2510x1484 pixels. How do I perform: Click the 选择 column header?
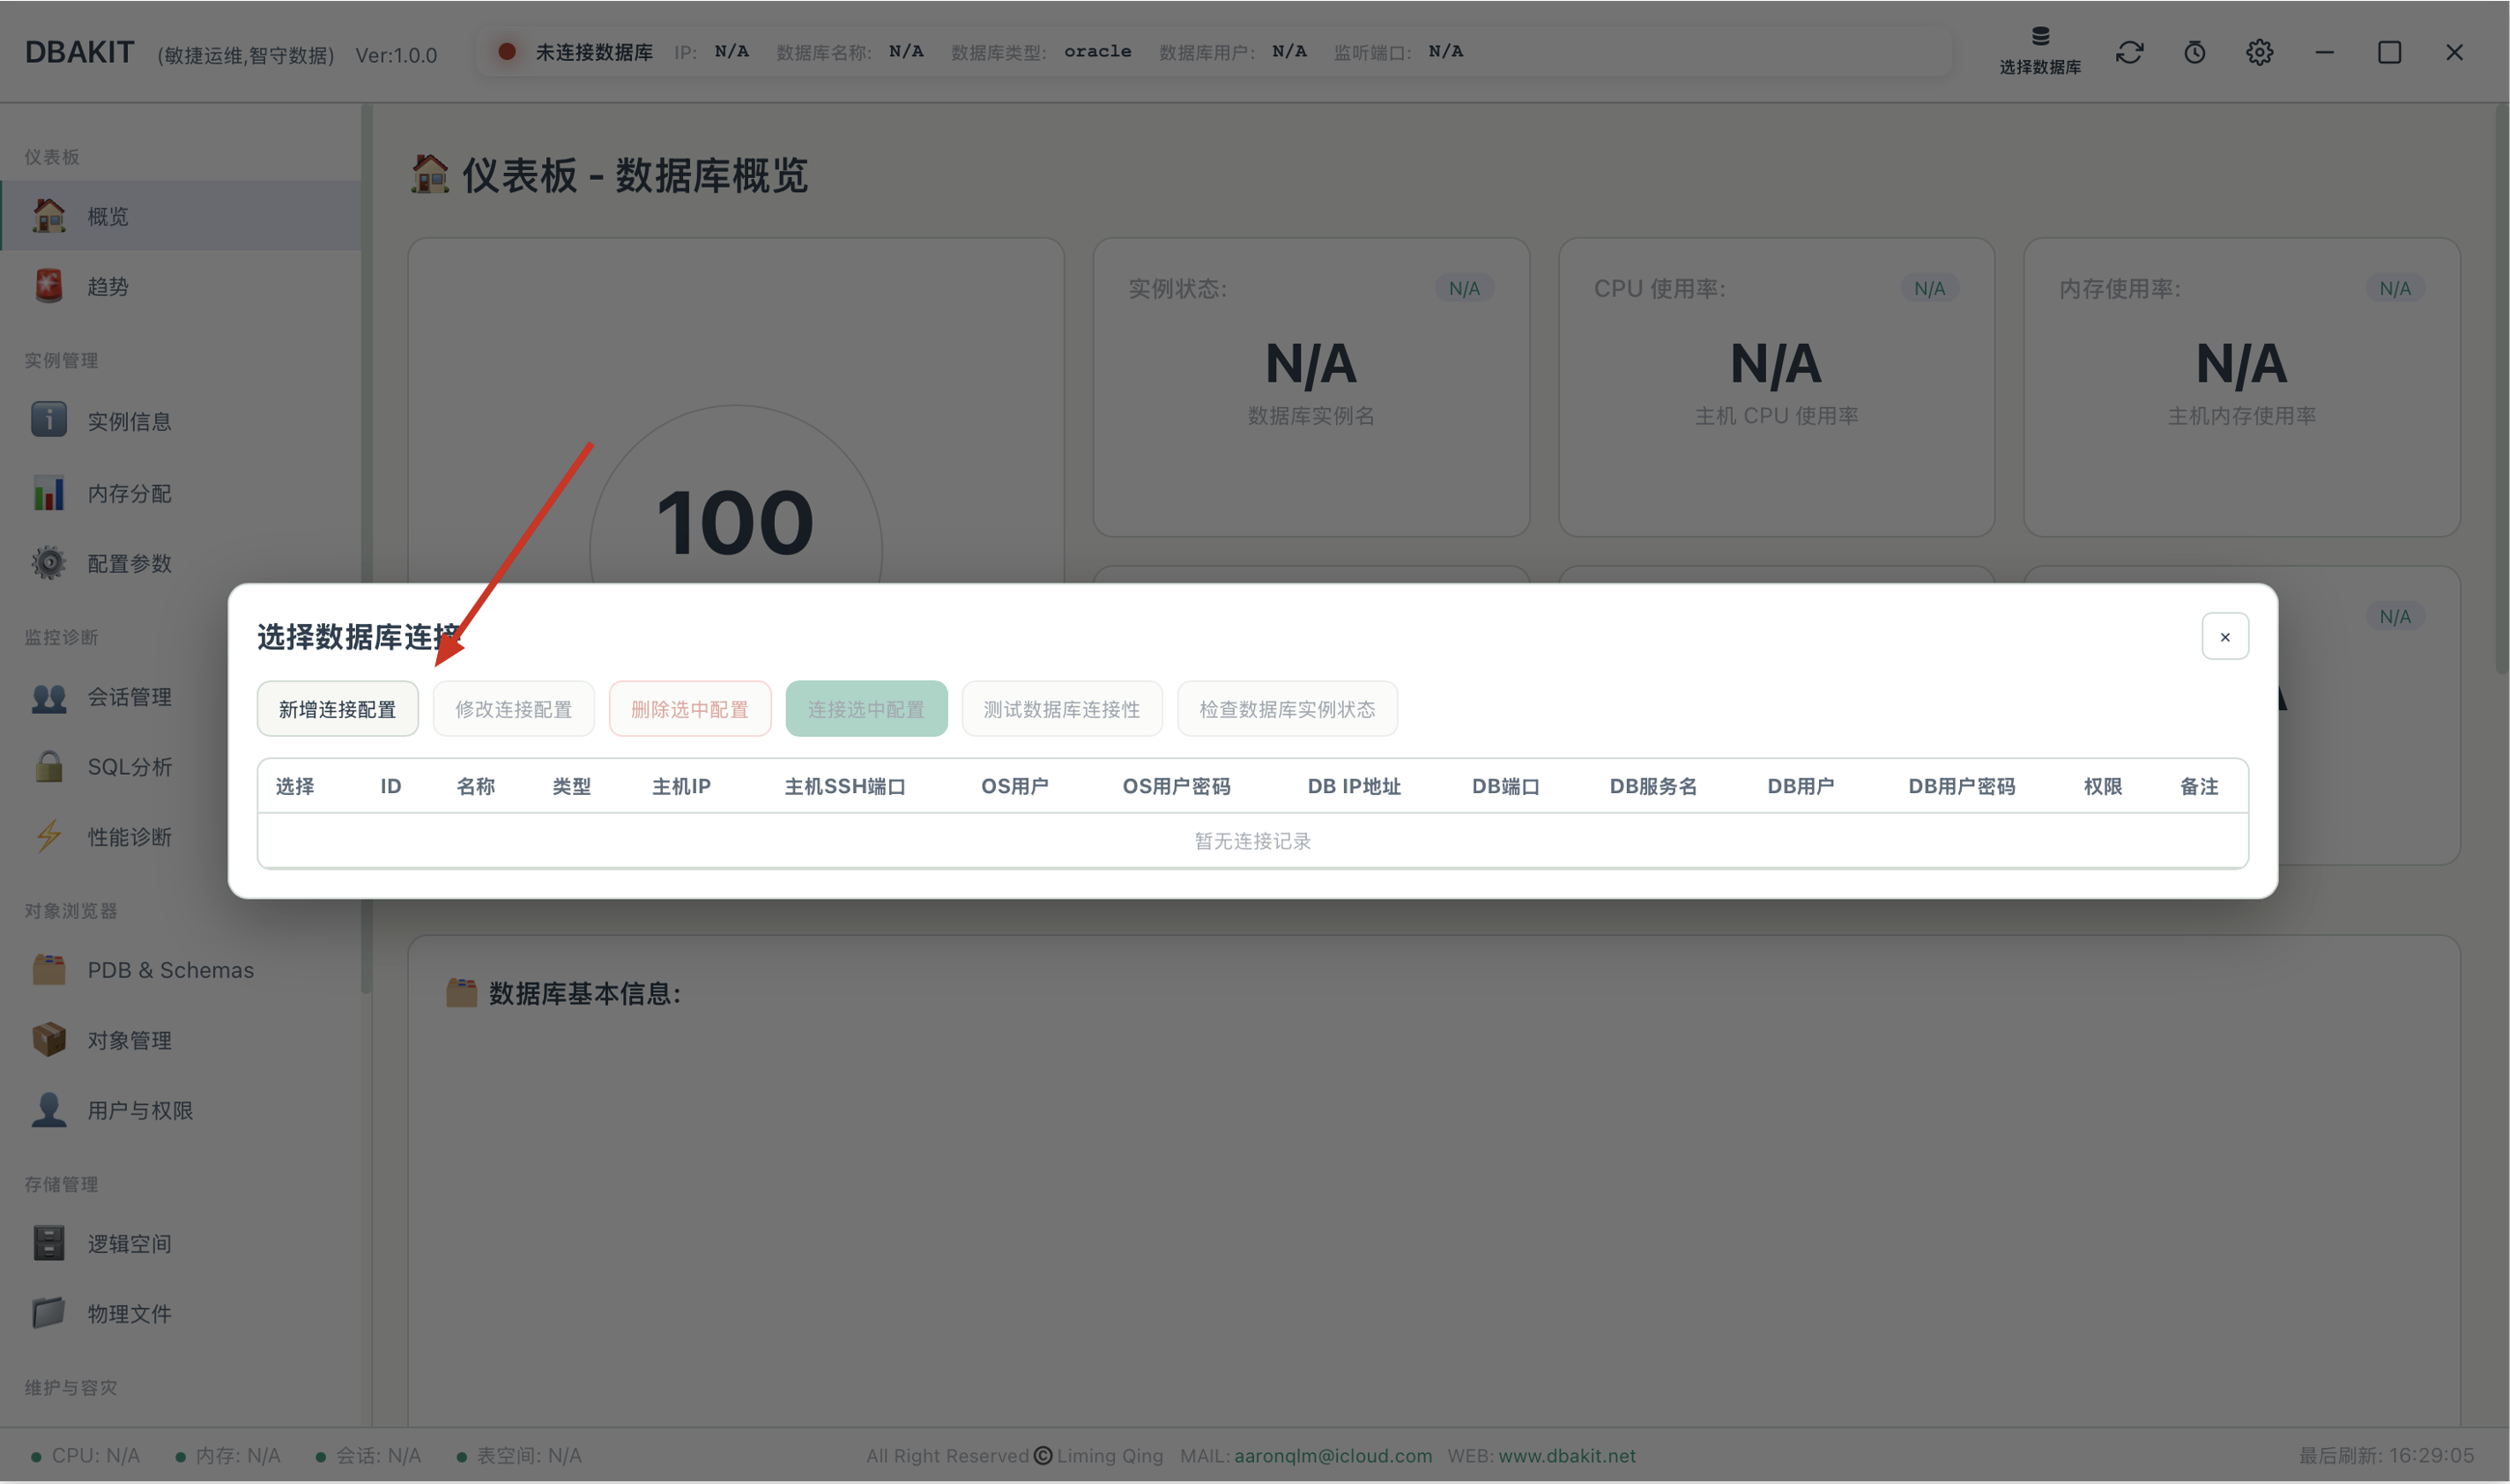pyautogui.click(x=294, y=786)
